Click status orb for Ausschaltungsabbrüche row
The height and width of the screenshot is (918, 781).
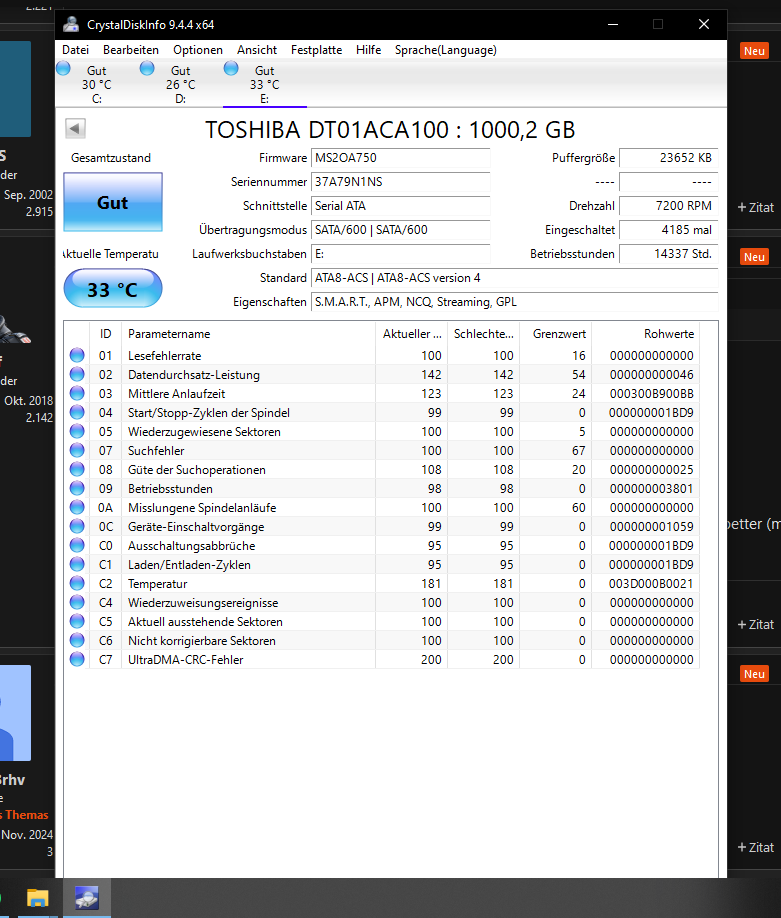pos(77,545)
